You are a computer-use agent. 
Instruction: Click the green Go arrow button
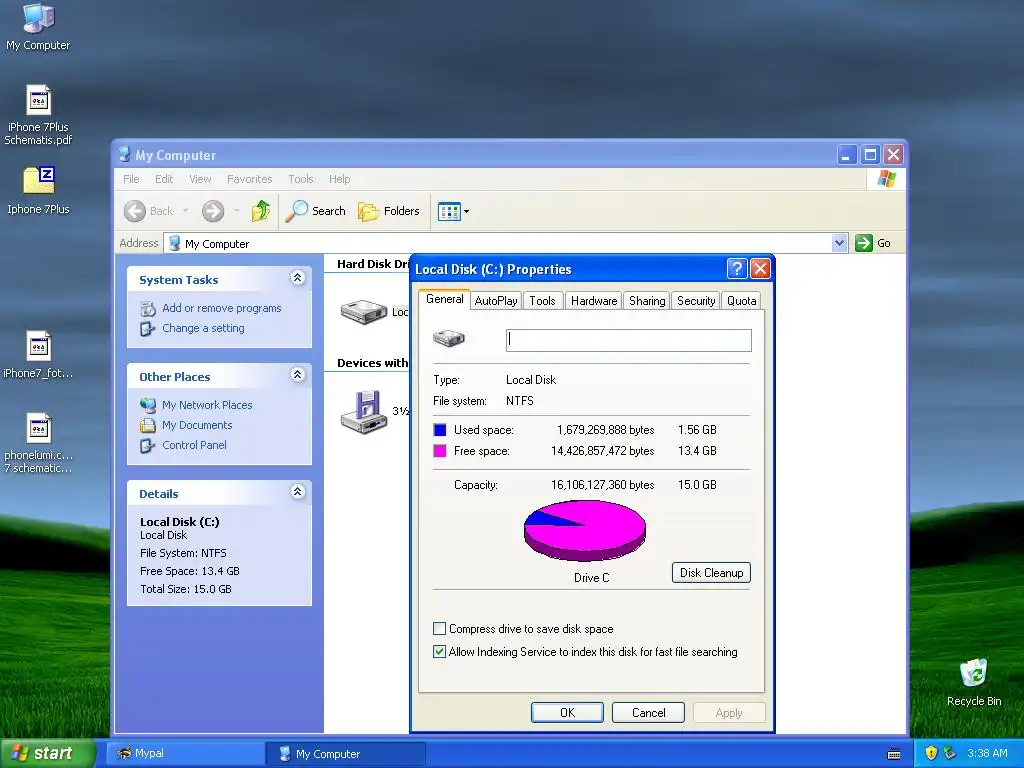pos(864,243)
